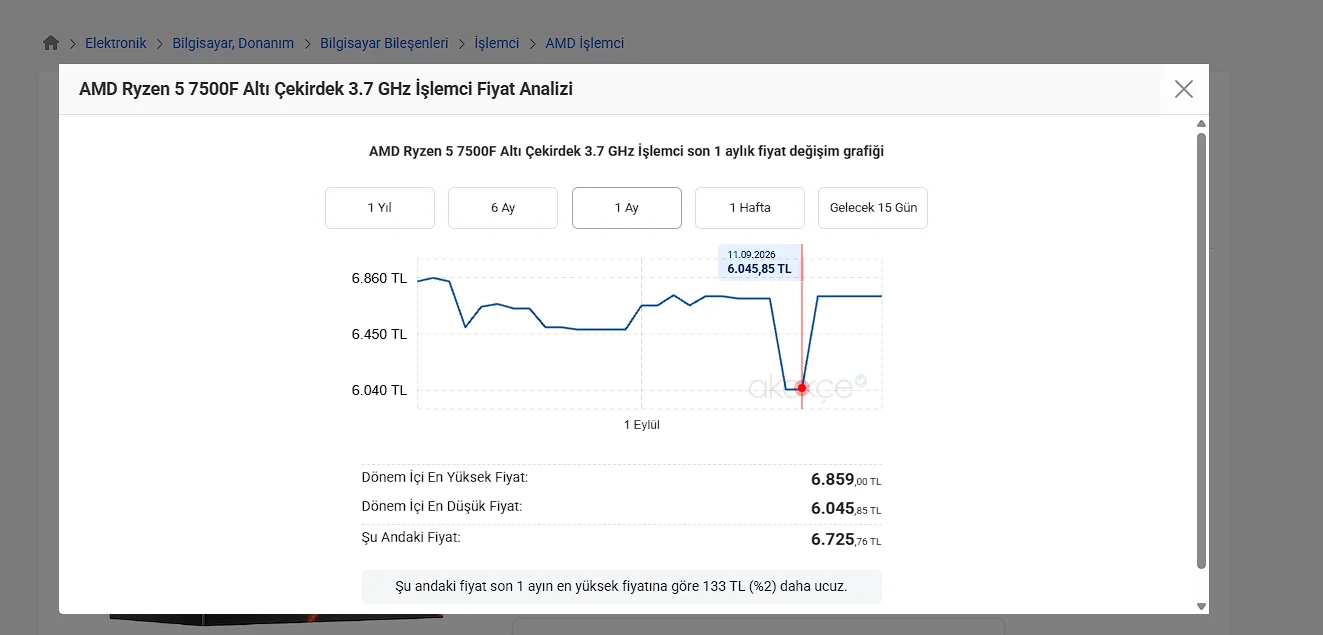Navigate to İşlemci breadcrumb
The height and width of the screenshot is (635, 1323).
(x=497, y=43)
